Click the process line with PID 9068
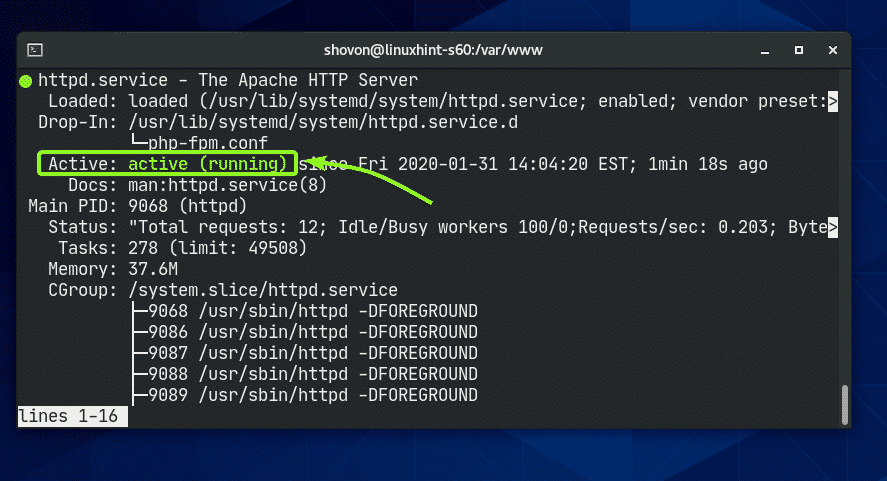 click(313, 311)
